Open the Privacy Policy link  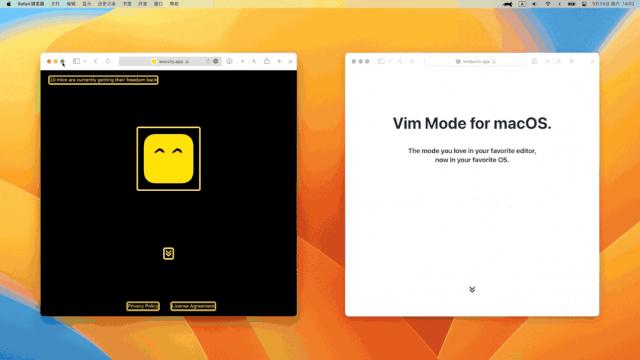[143, 306]
